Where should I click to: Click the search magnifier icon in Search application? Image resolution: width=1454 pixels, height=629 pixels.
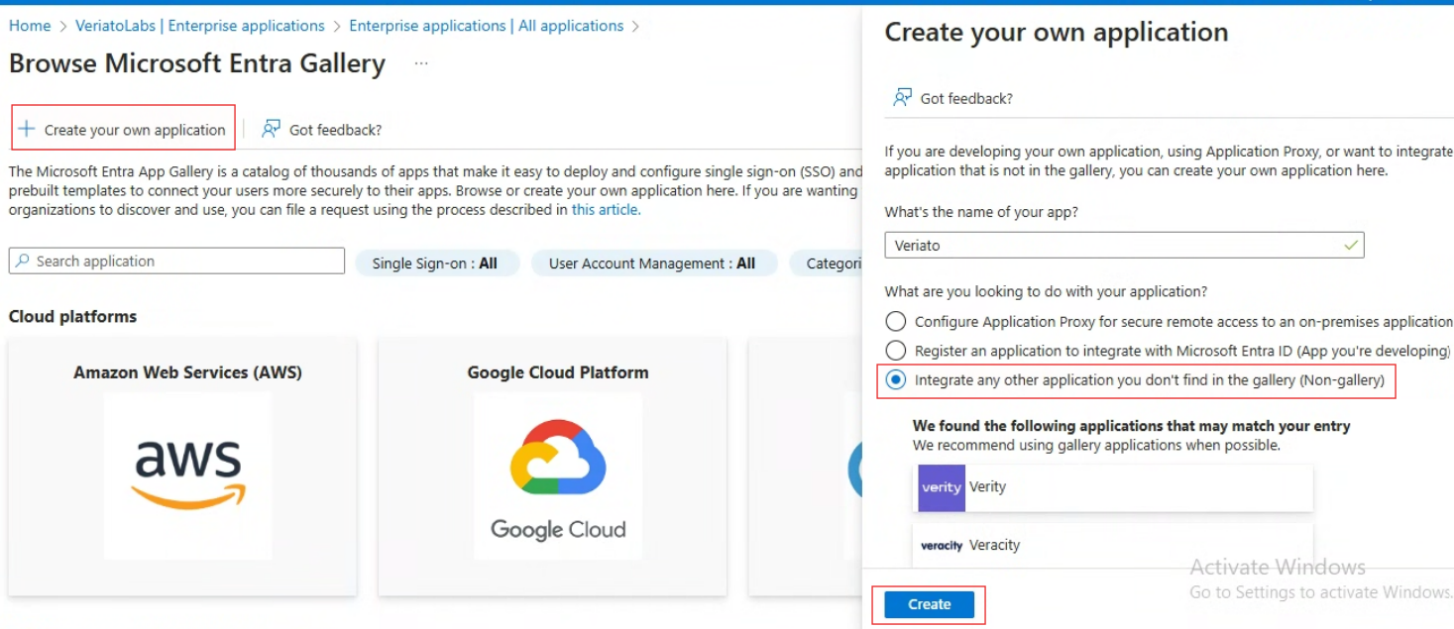23,261
